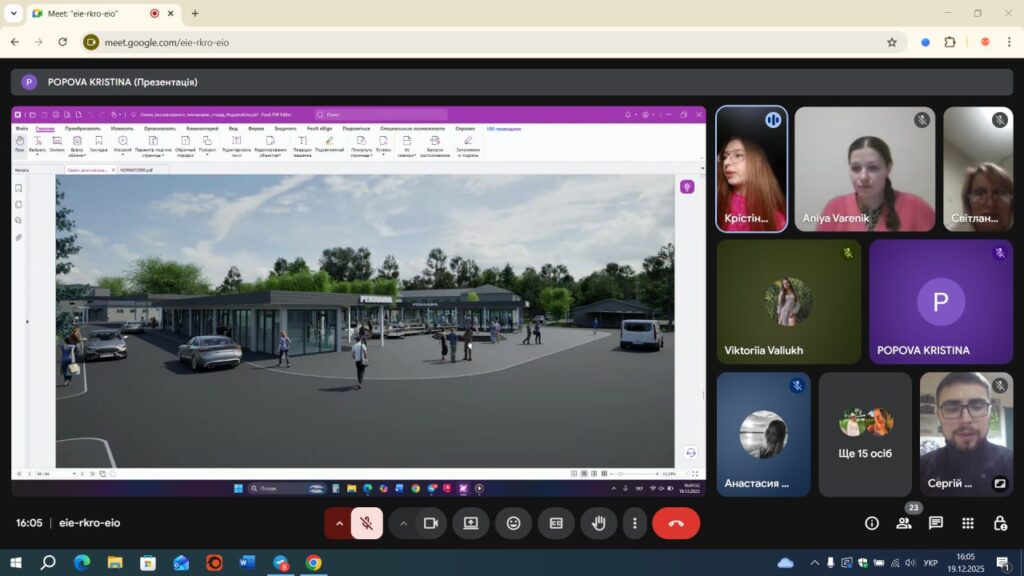Open meeting details info icon
This screenshot has width=1024, height=576.
pyautogui.click(x=871, y=523)
